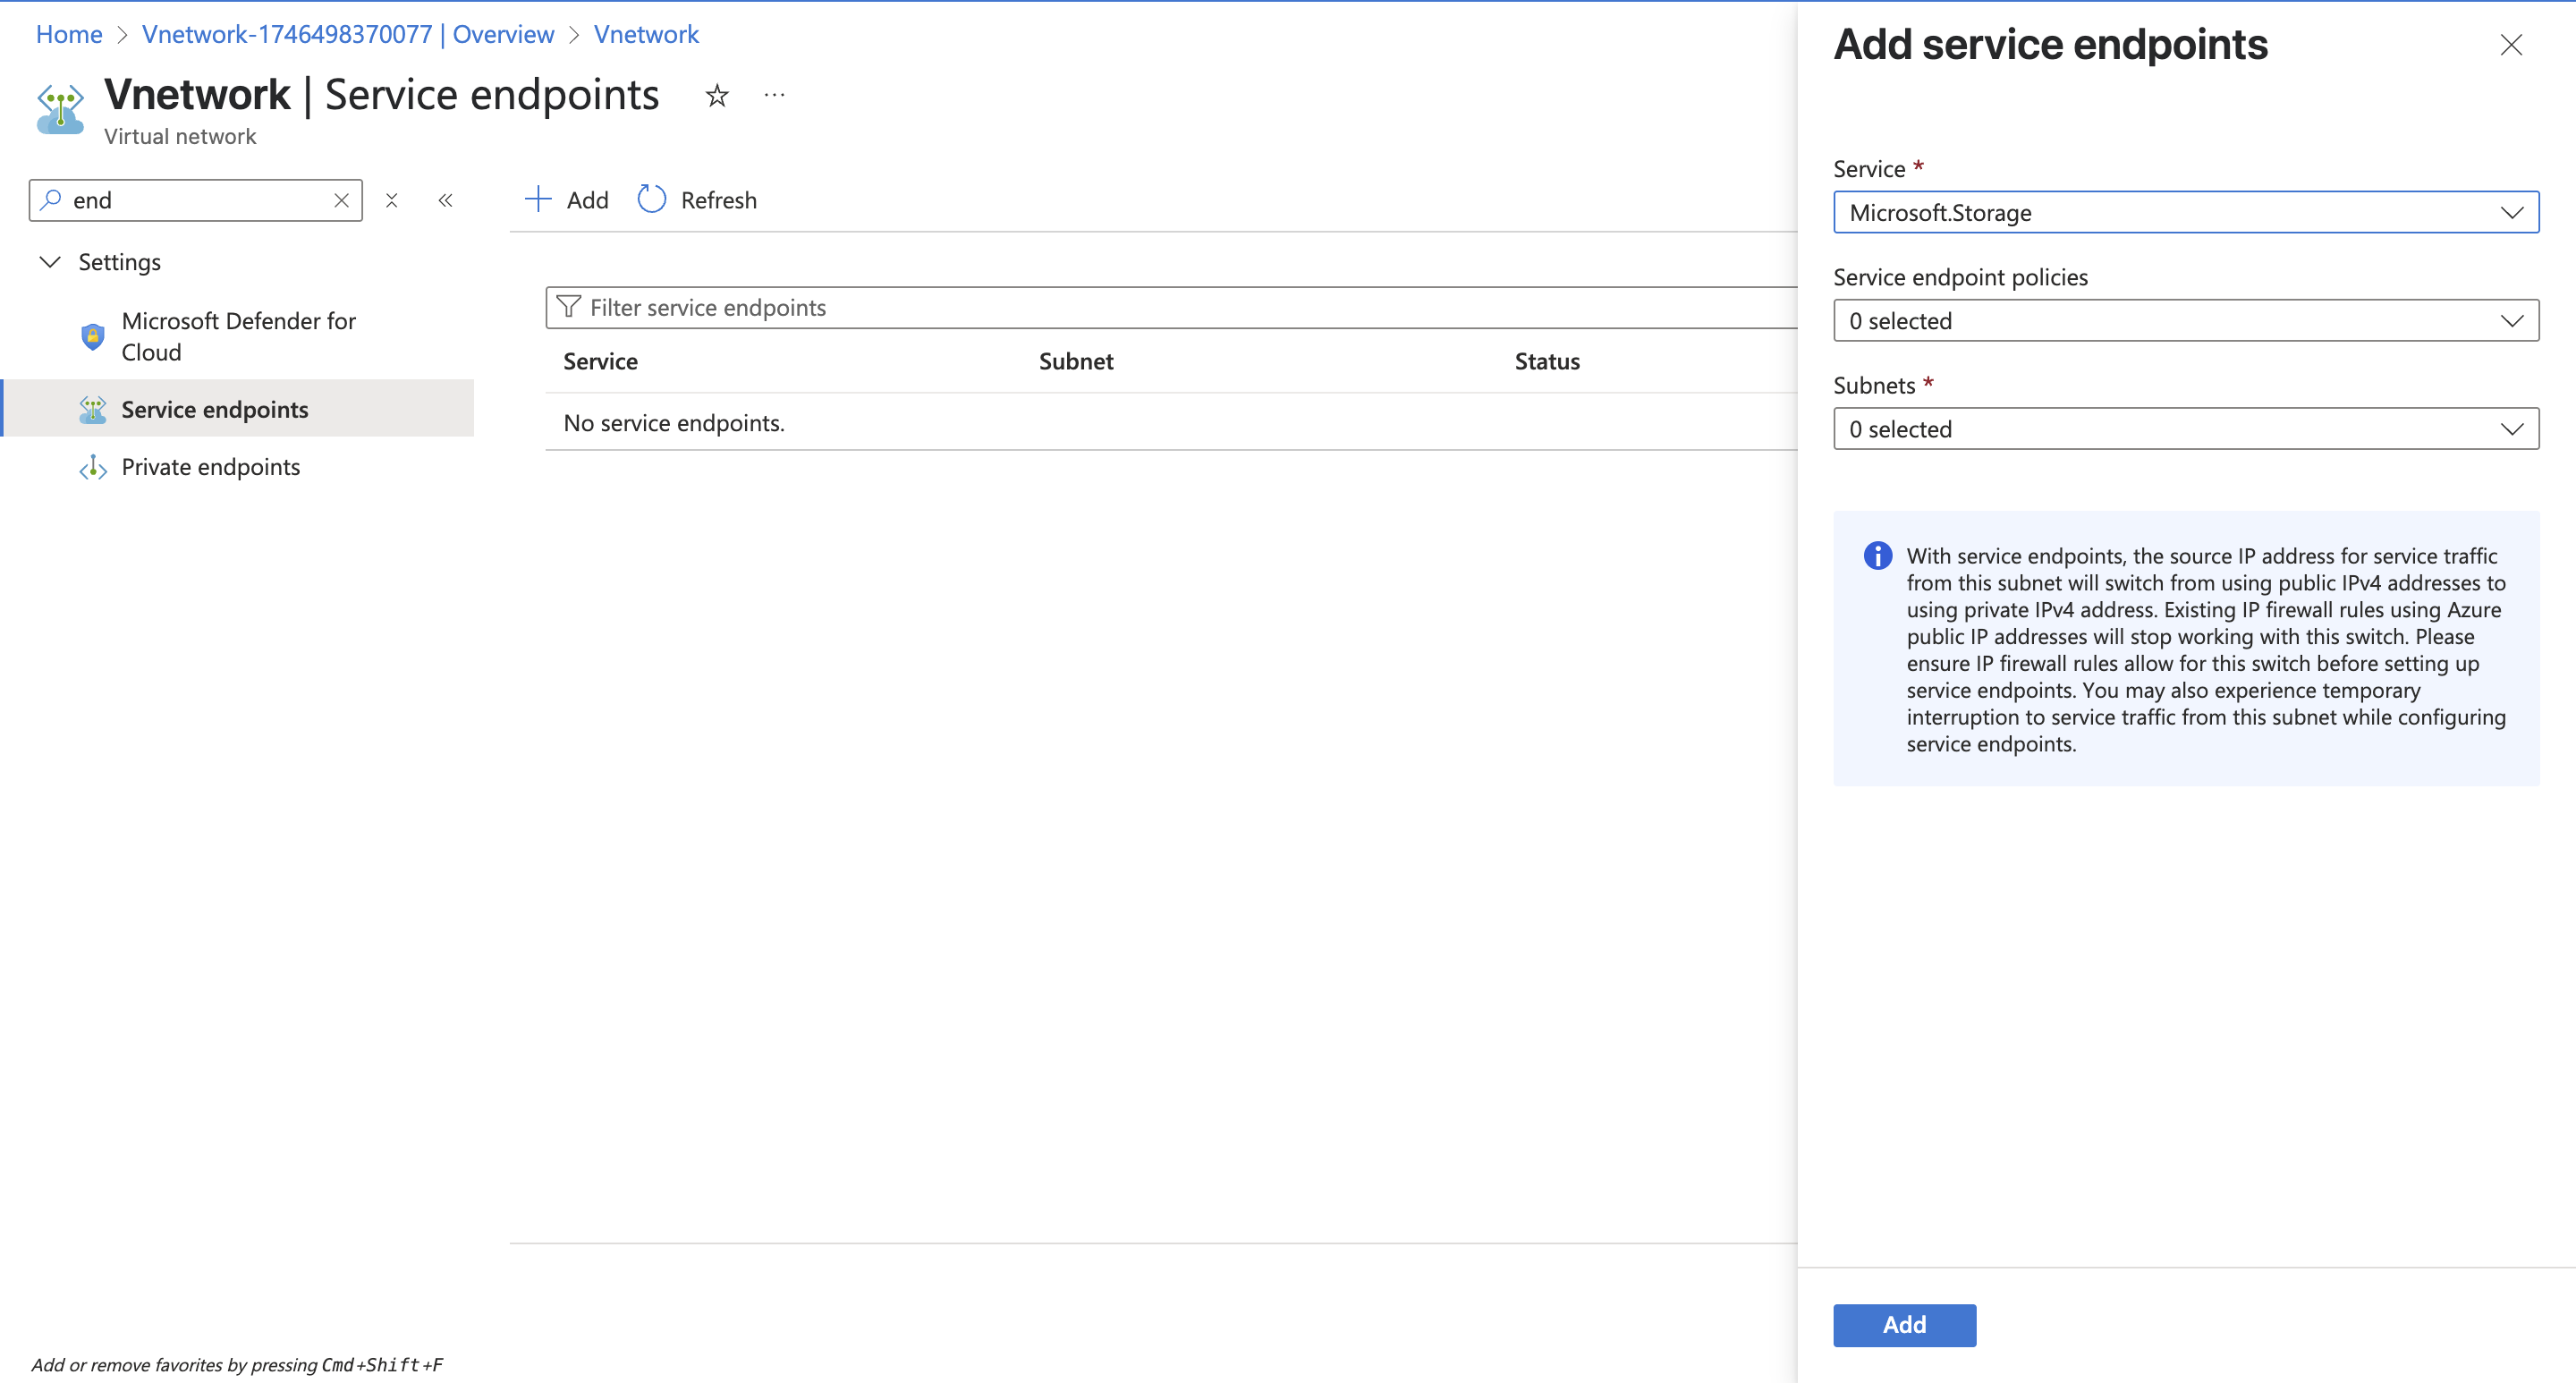
Task: Open the Service endpoint policies dropdown
Action: point(2185,320)
